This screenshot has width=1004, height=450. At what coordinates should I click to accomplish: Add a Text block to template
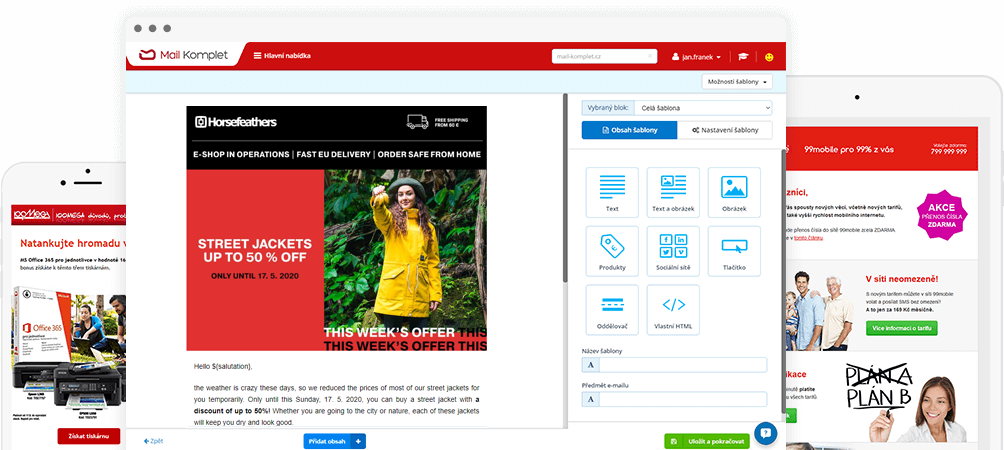pos(612,192)
